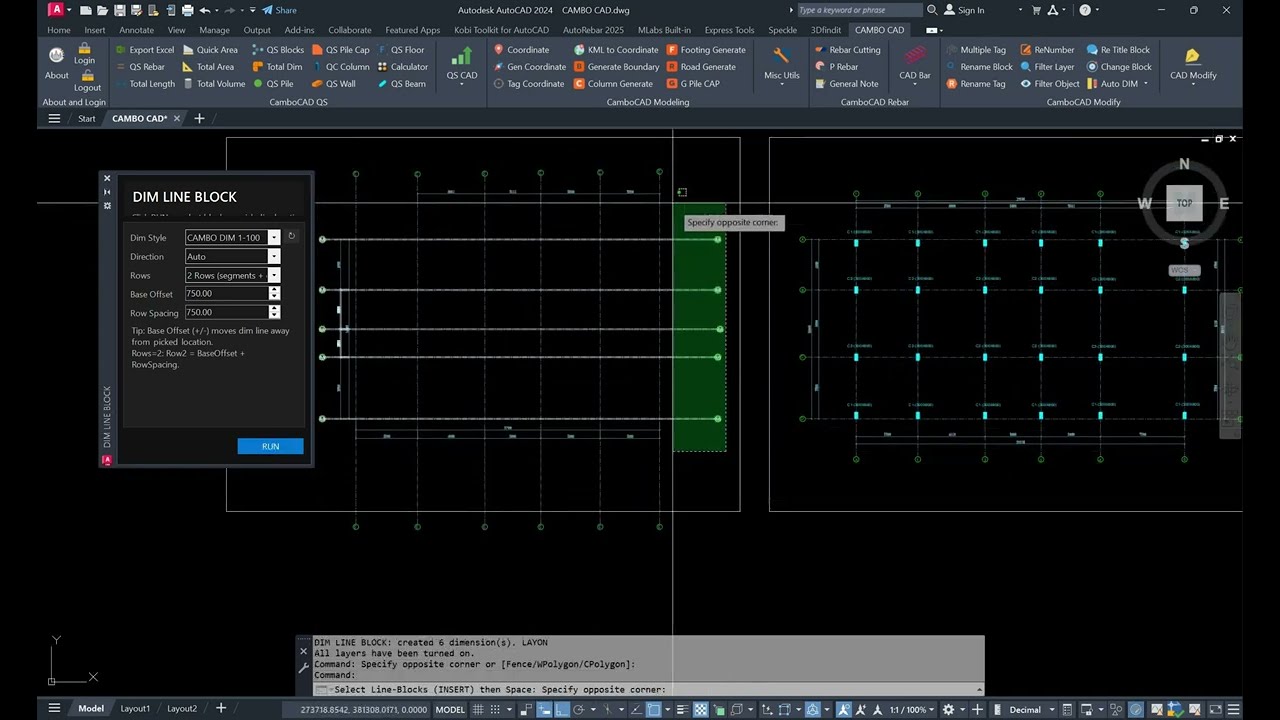Run the Total Length command
1280x720 pixels.
click(x=144, y=84)
